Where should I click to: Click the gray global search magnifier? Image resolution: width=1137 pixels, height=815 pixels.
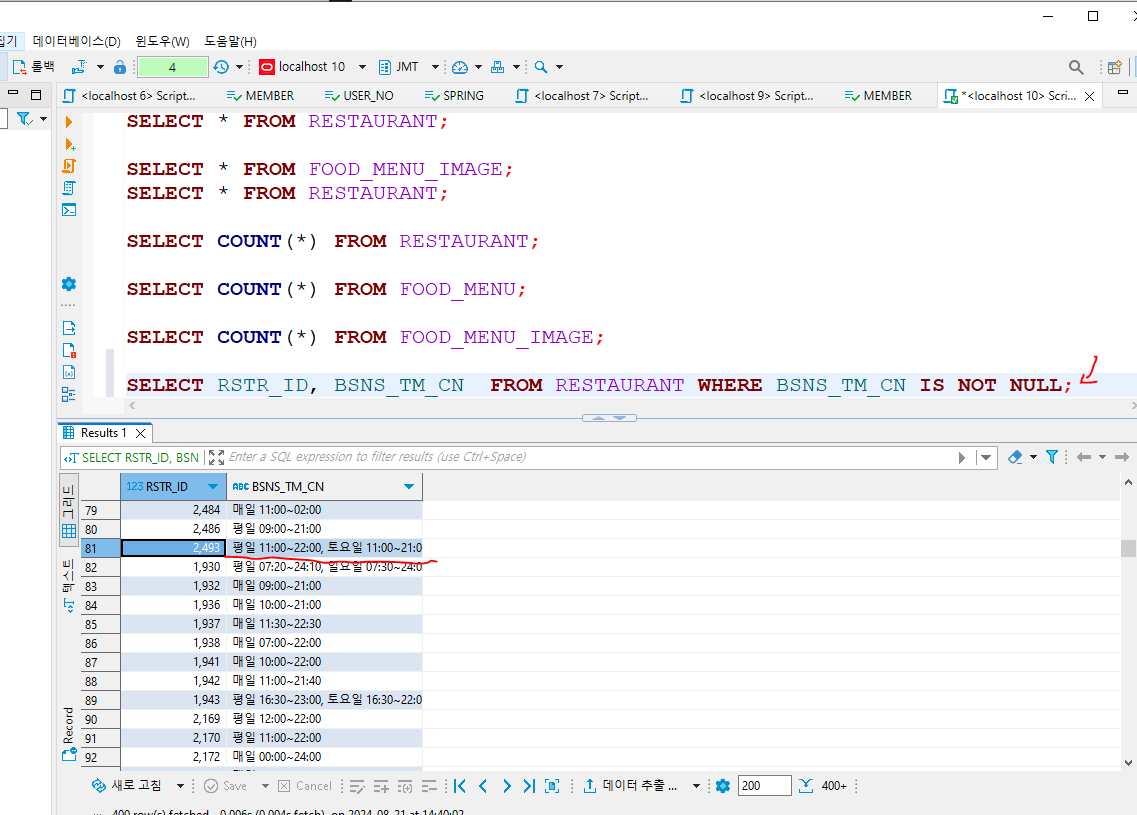1076,67
